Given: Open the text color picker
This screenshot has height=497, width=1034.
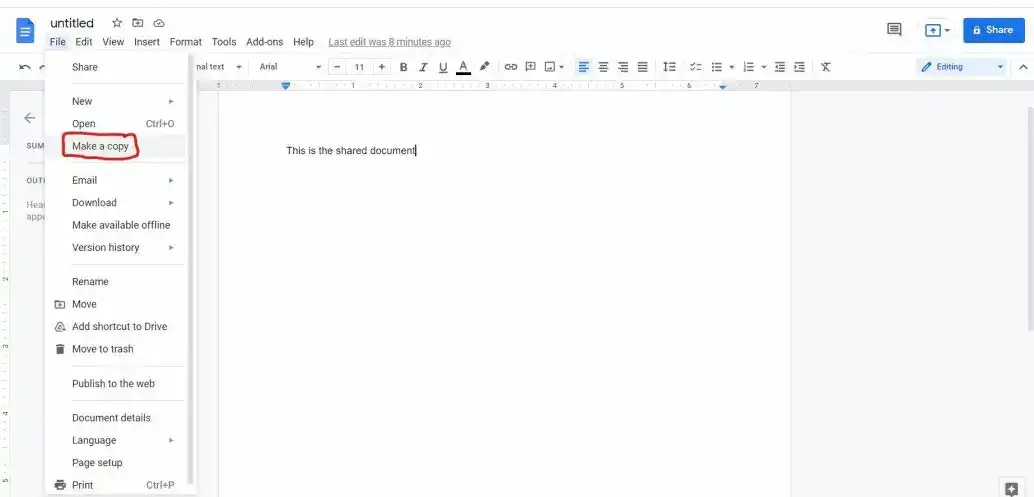Looking at the screenshot, I should [464, 67].
